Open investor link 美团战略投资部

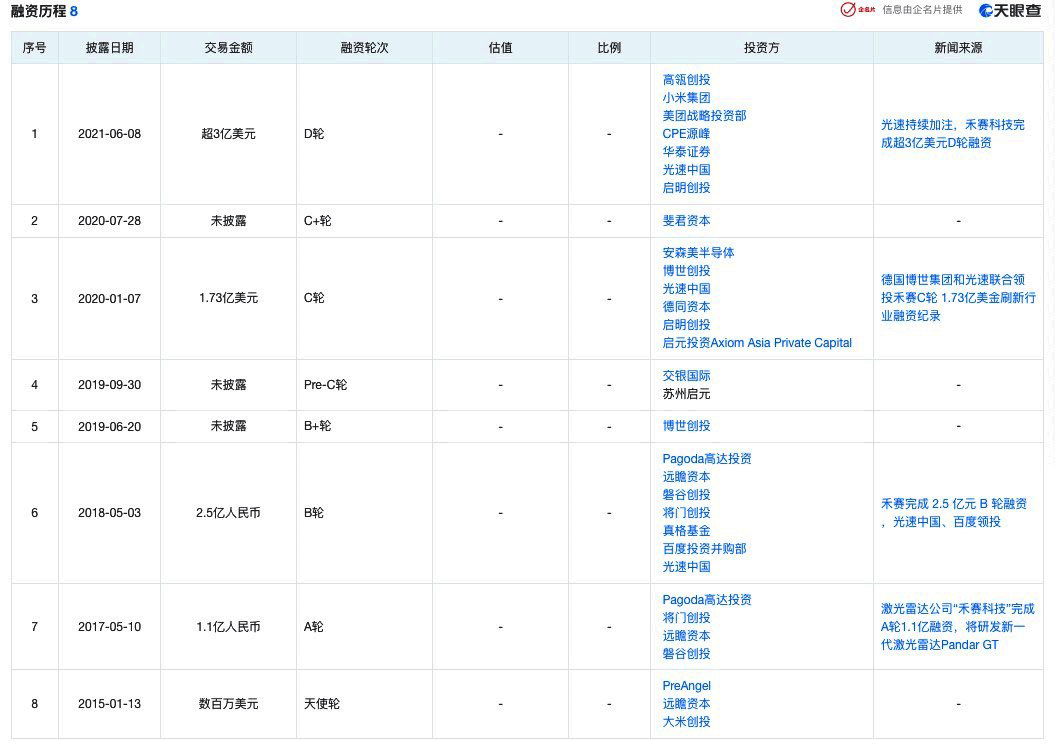click(704, 116)
